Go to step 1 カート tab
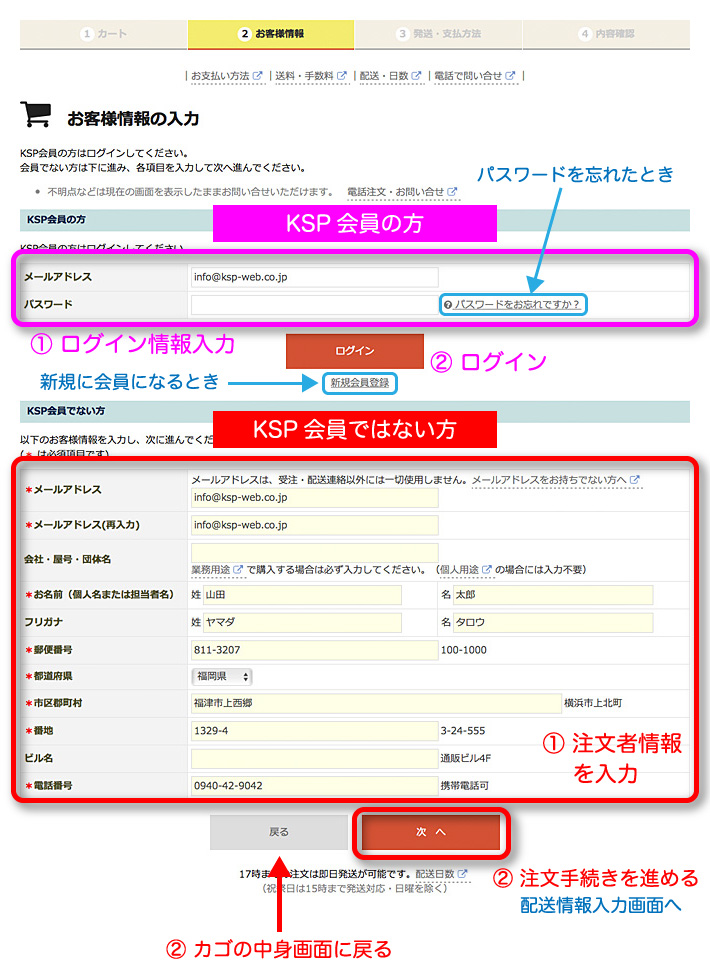Screen dimensions: 710x978 coord(104,34)
